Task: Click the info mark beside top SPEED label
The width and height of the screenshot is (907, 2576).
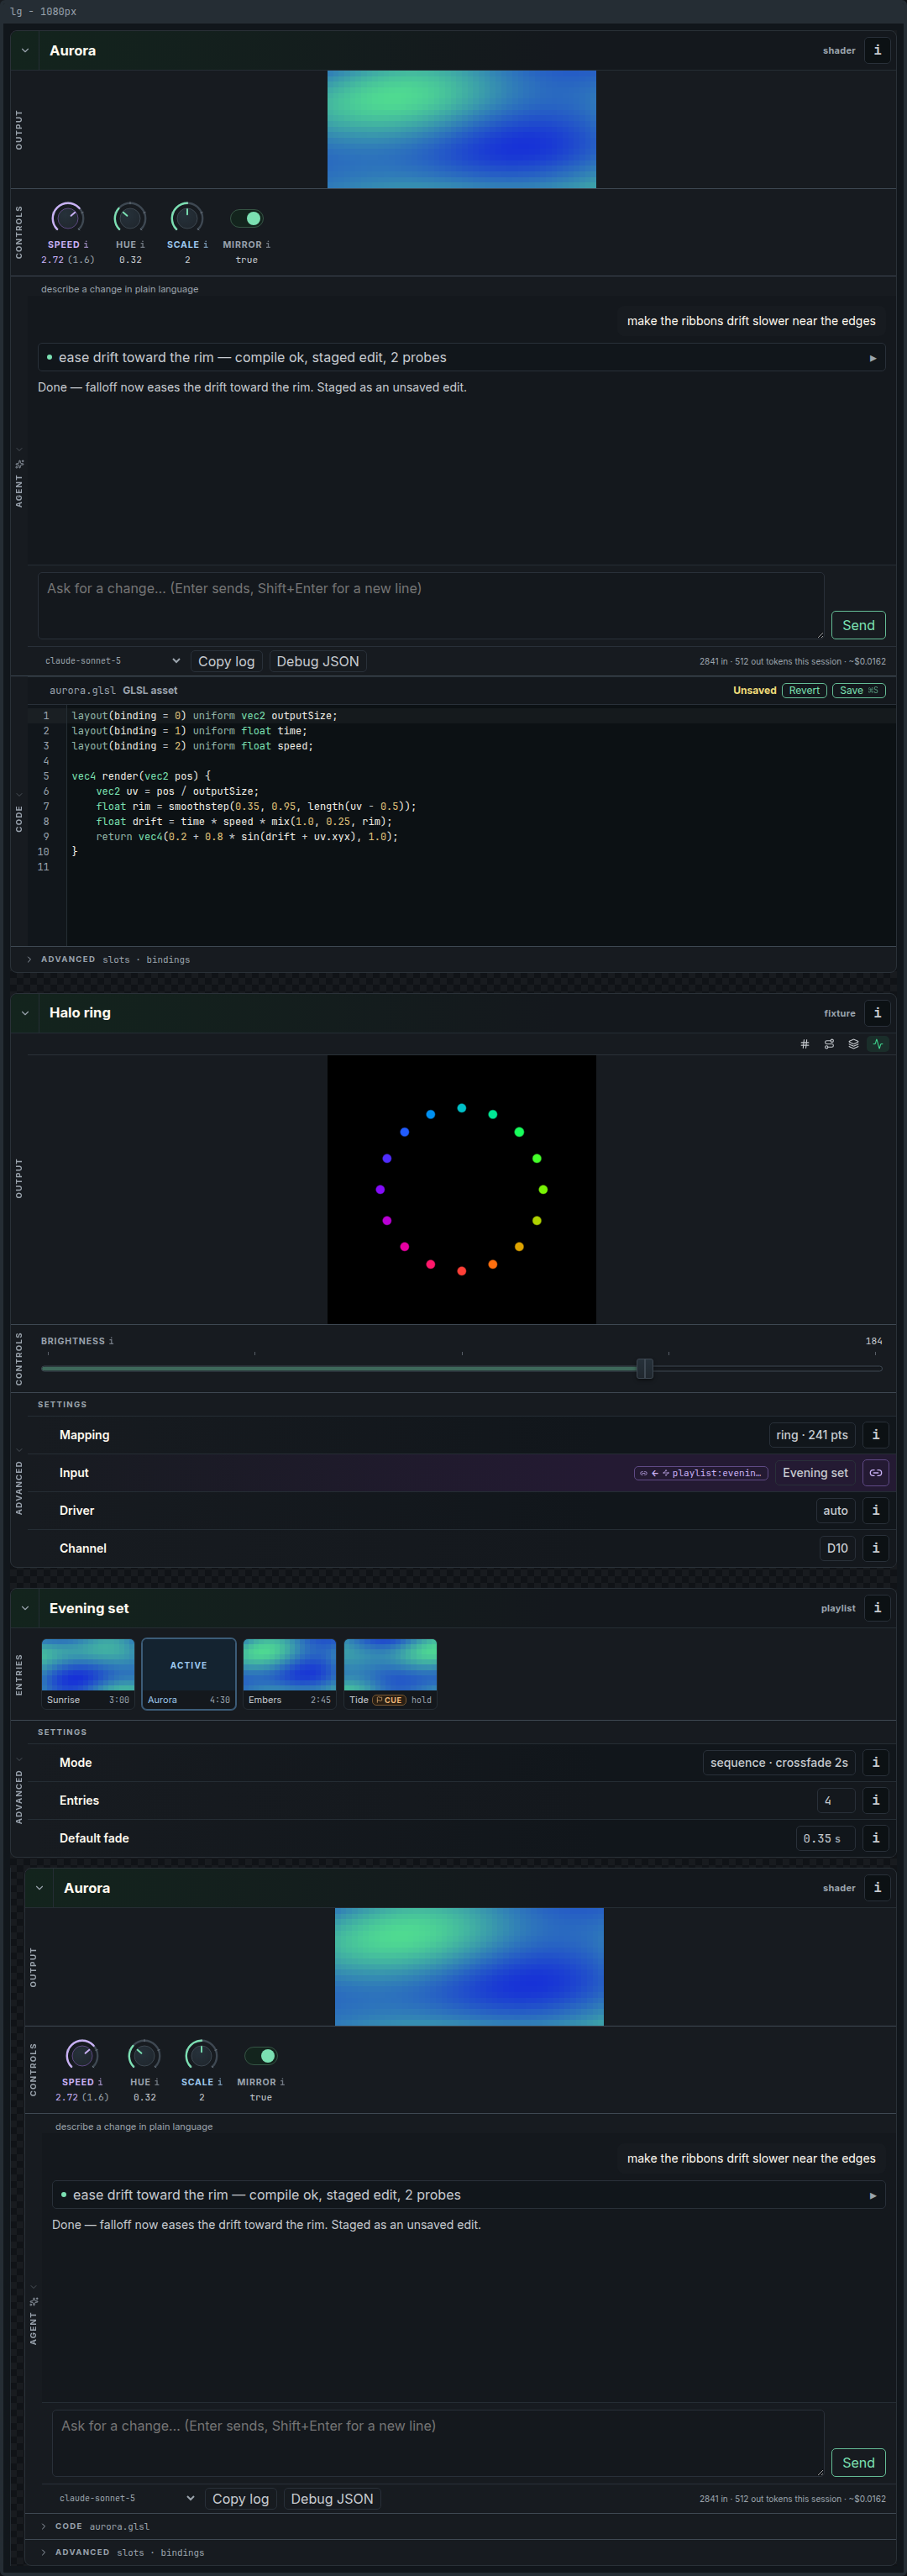Action: pyautogui.click(x=86, y=245)
